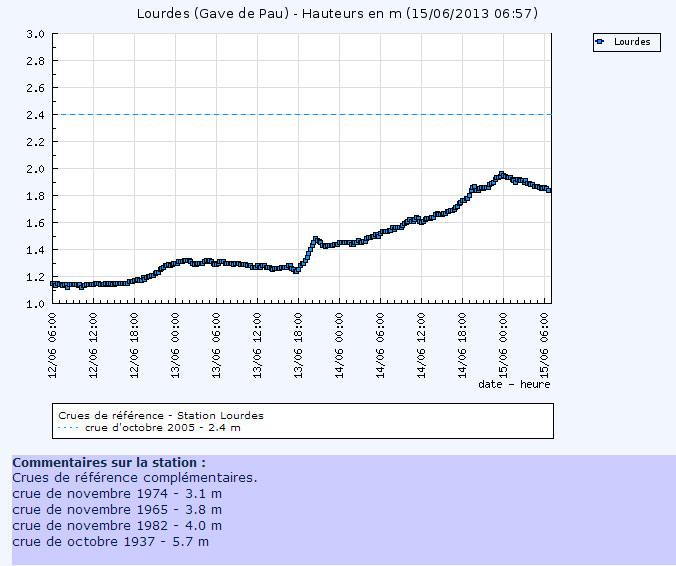Click the last data point on the curve
The image size is (676, 566).
click(548, 190)
